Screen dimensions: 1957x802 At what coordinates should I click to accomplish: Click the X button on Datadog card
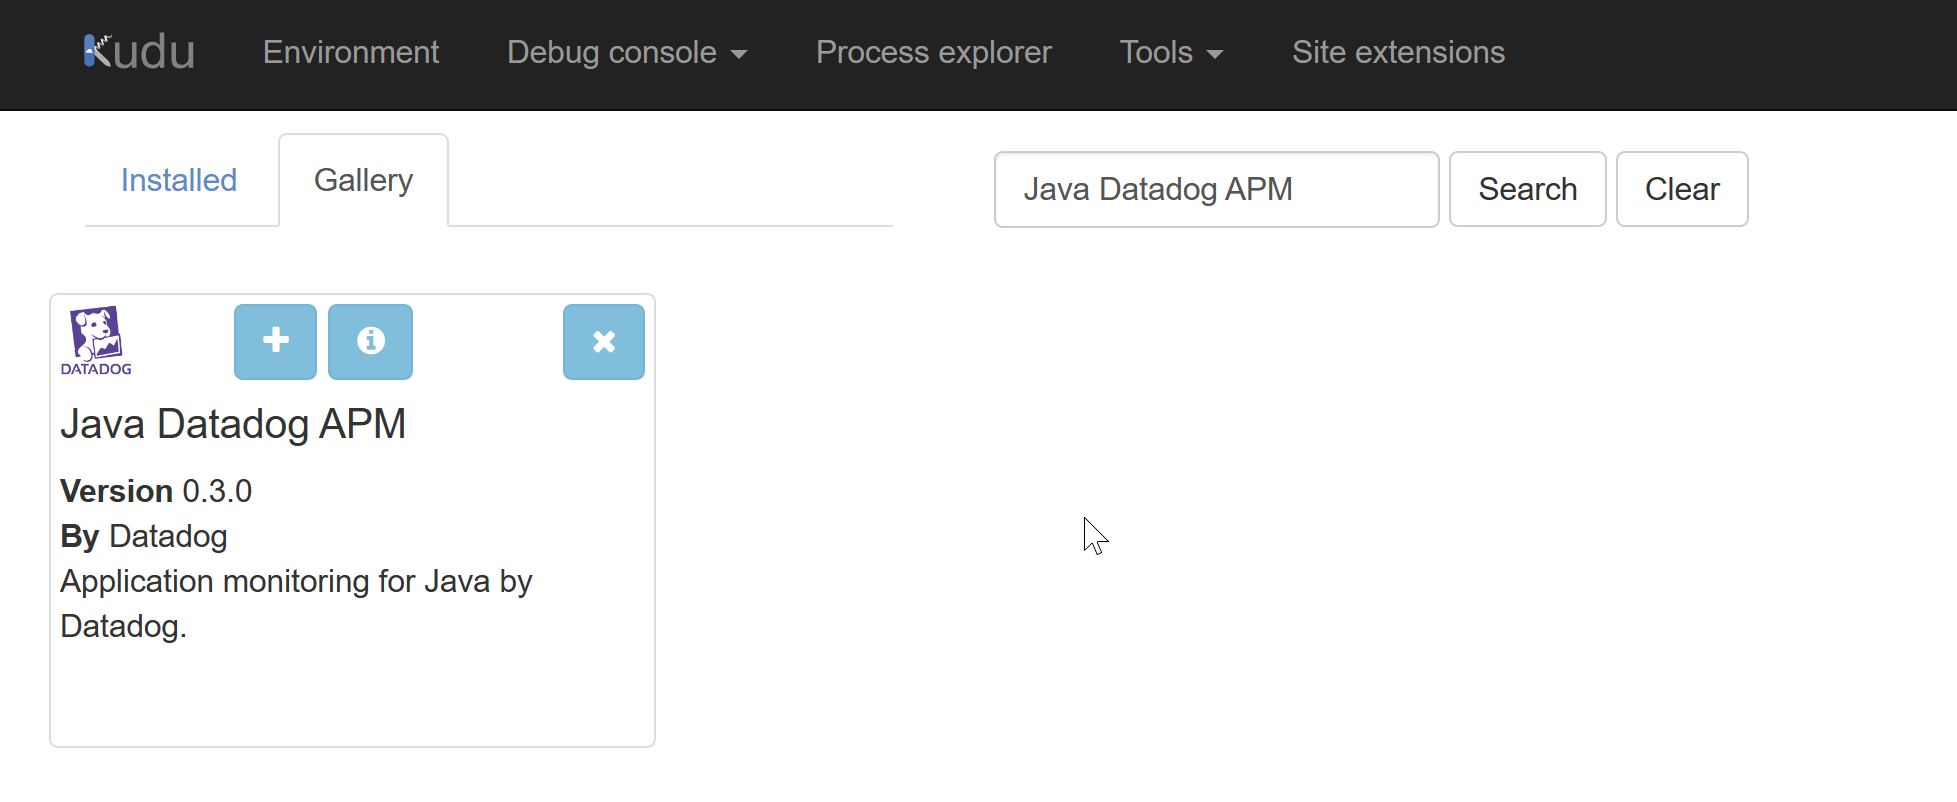[x=604, y=341]
